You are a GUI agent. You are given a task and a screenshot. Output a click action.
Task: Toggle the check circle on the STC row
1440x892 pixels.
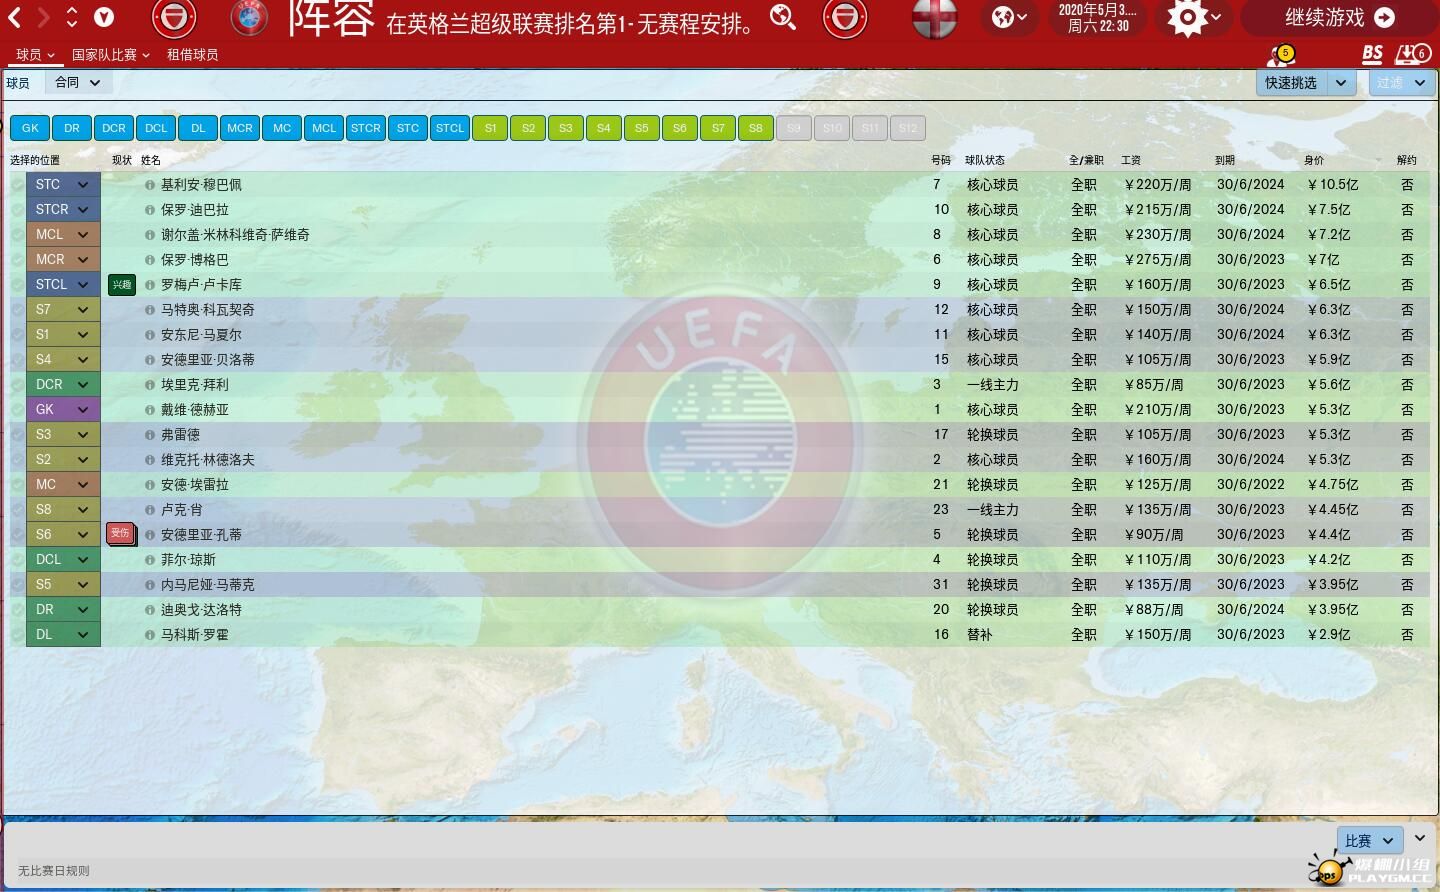[18, 185]
